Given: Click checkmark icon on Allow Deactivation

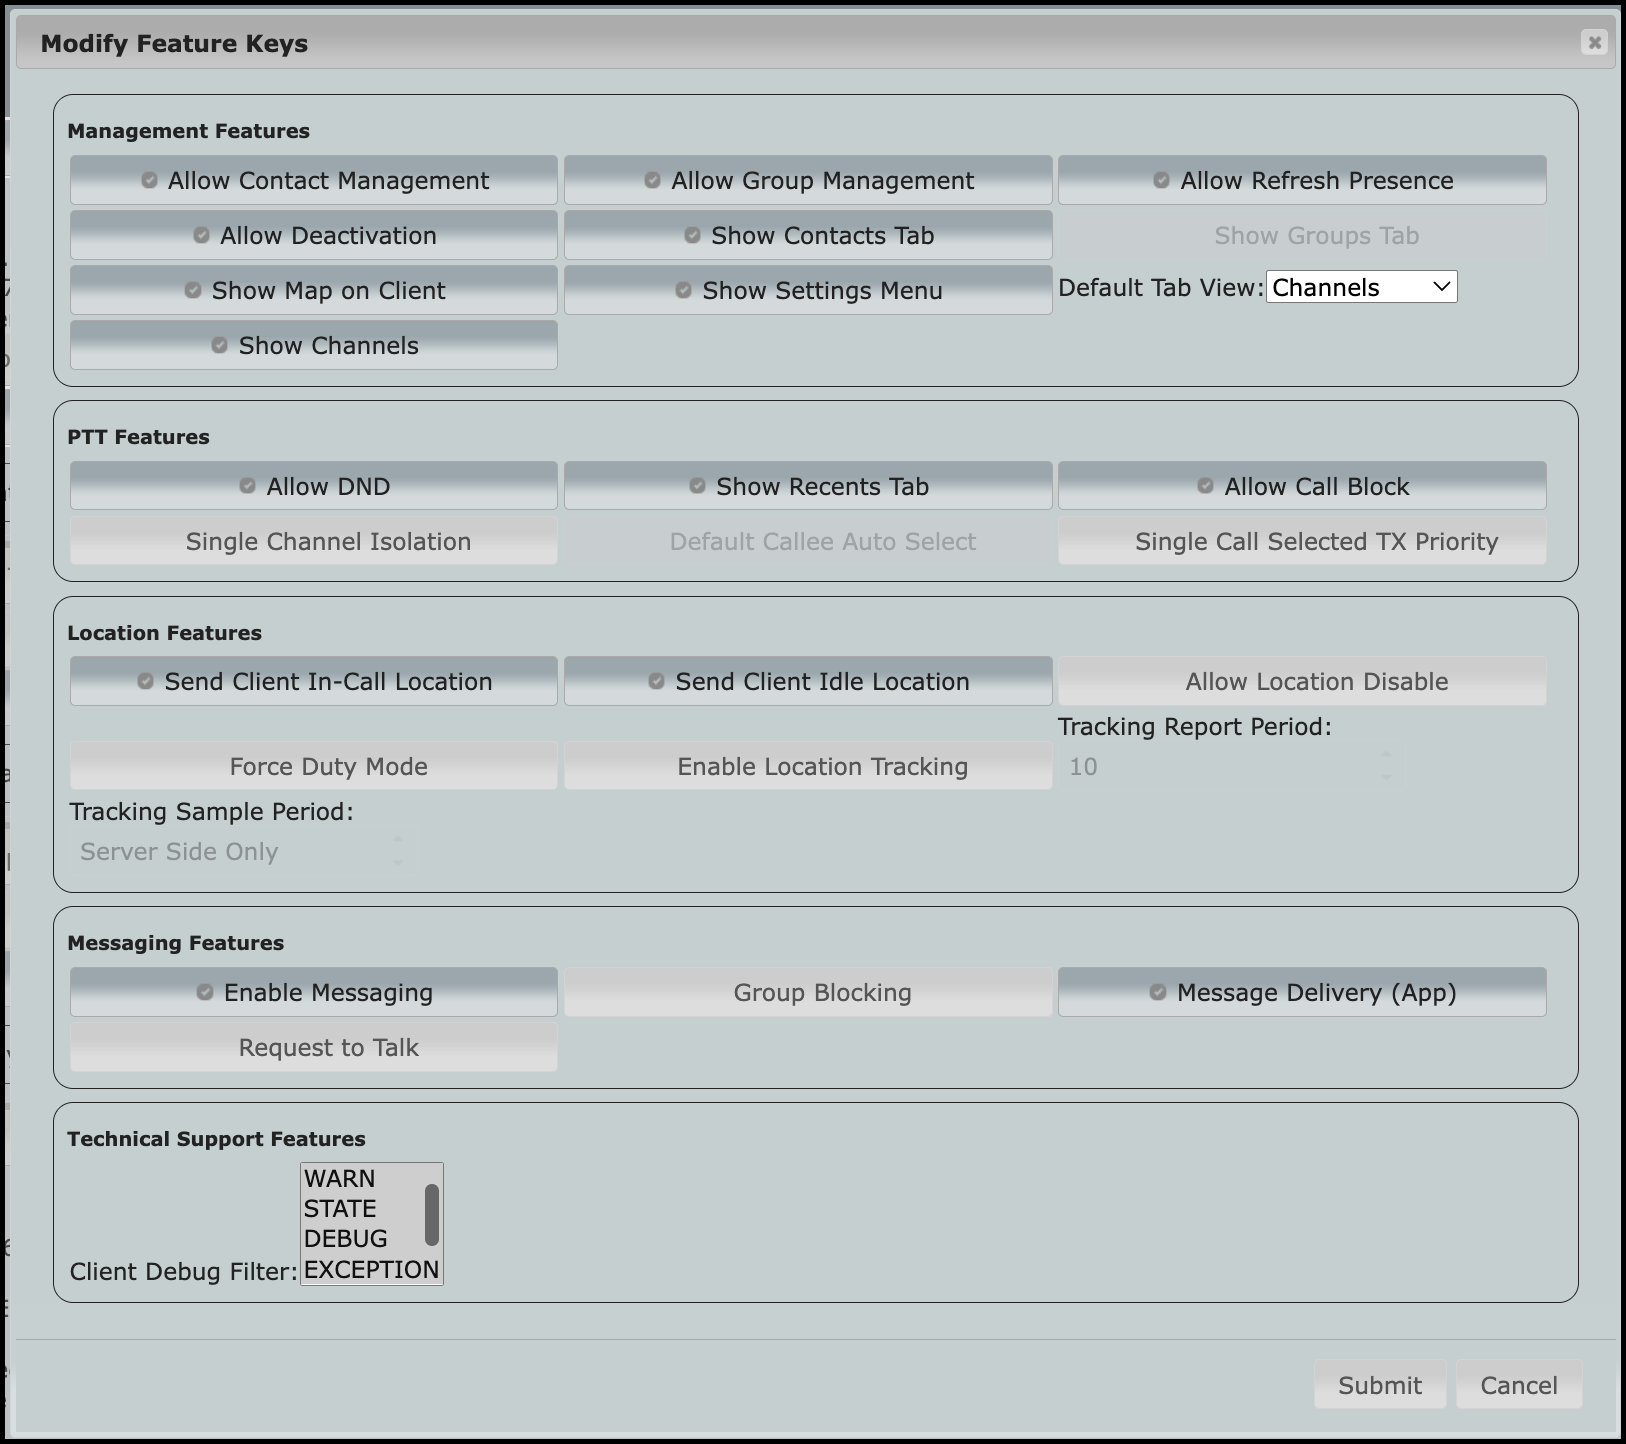Looking at the screenshot, I should pyautogui.click(x=201, y=235).
